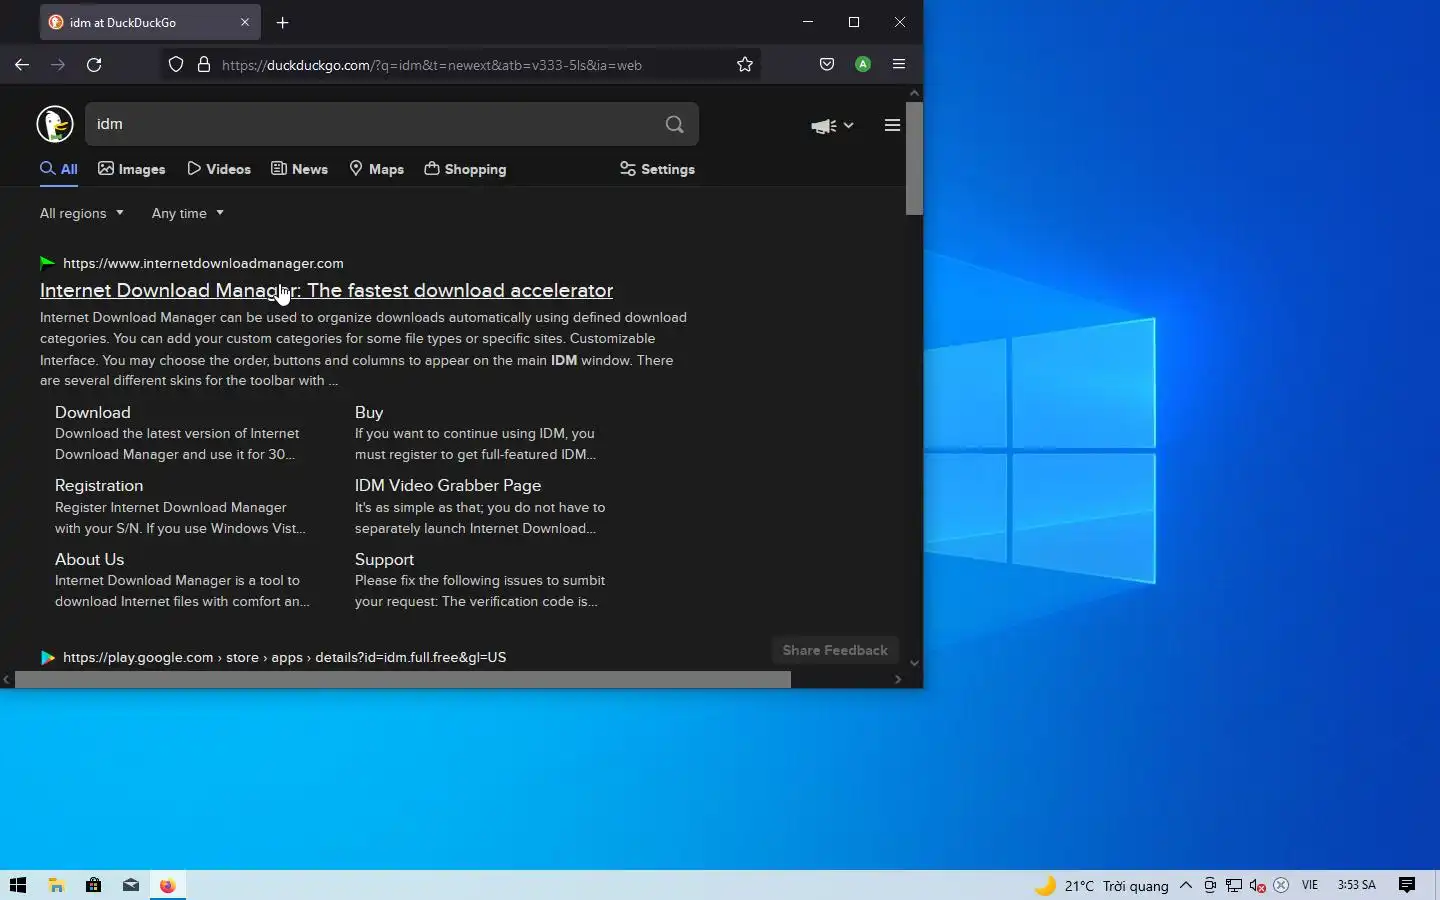The image size is (1440, 900).
Task: Click the browser forward arrow
Action: click(58, 65)
